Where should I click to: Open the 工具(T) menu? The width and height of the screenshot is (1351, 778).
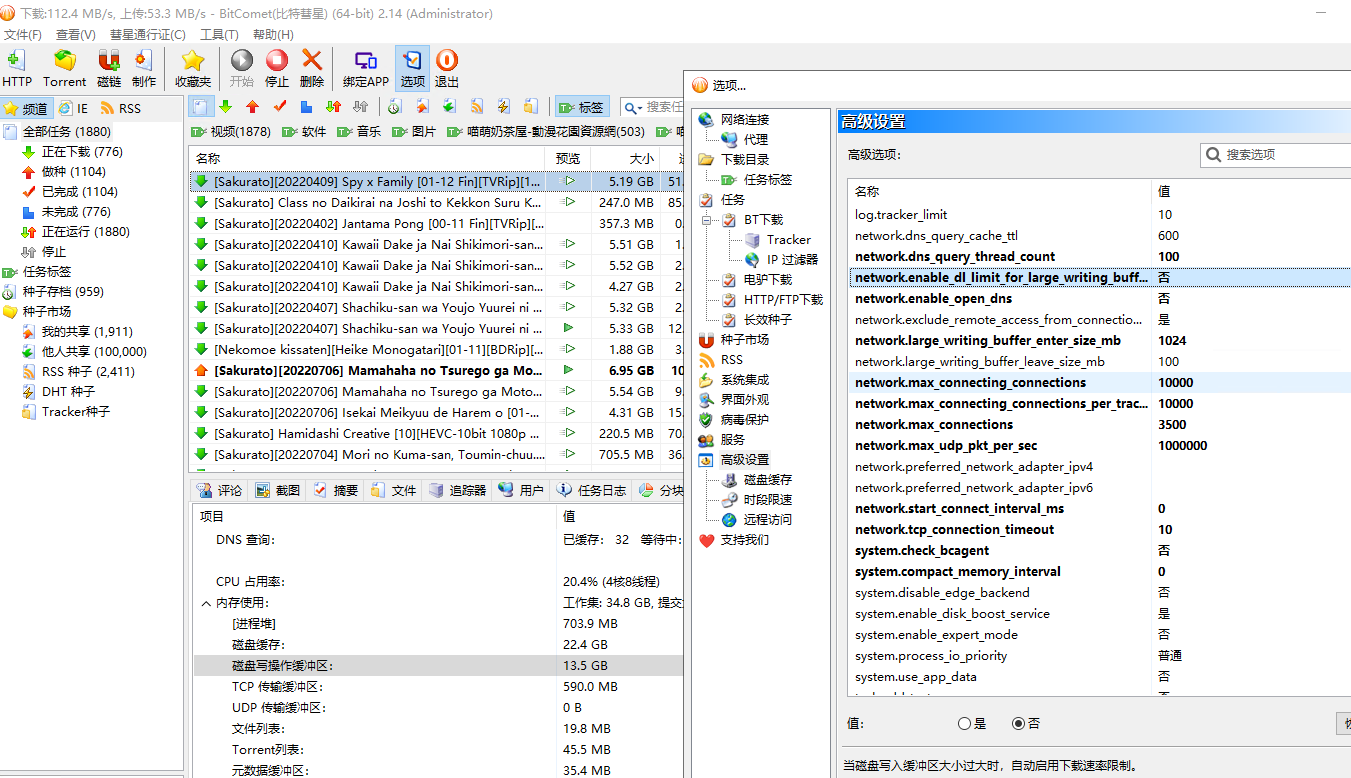click(x=219, y=34)
